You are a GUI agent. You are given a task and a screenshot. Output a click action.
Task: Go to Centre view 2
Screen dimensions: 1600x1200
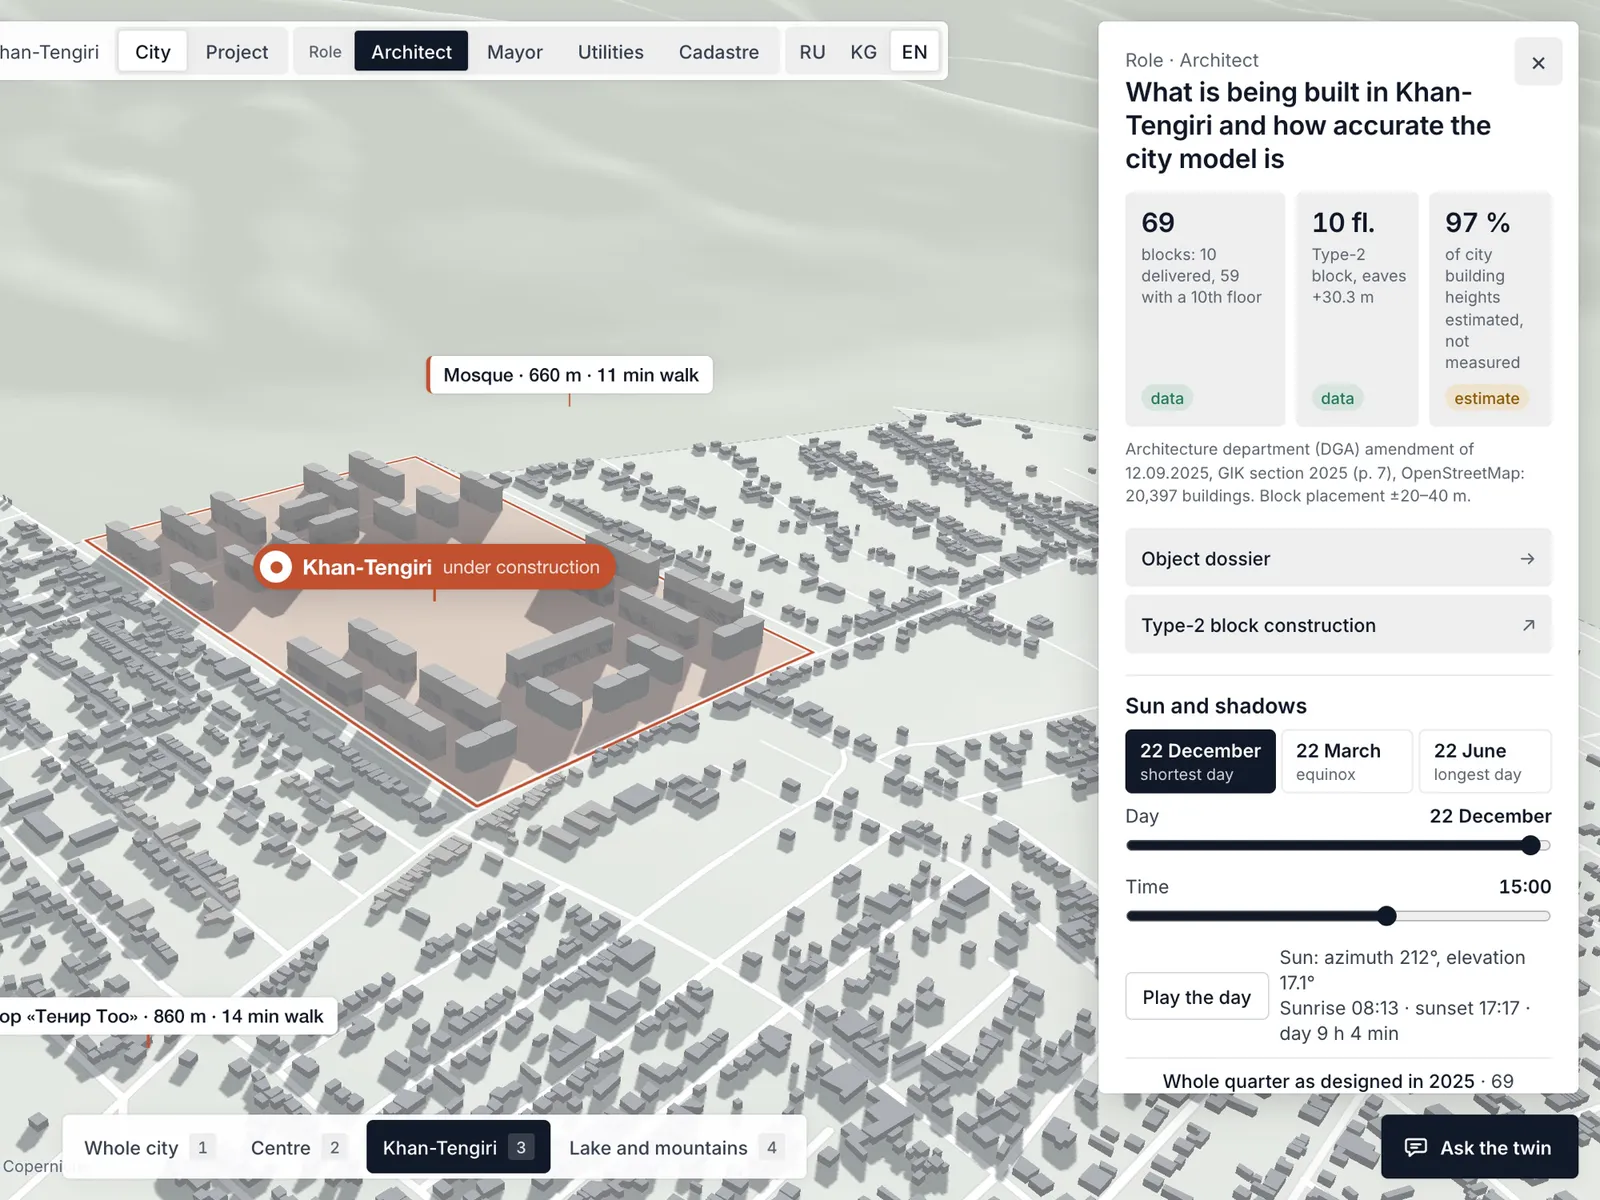[297, 1147]
